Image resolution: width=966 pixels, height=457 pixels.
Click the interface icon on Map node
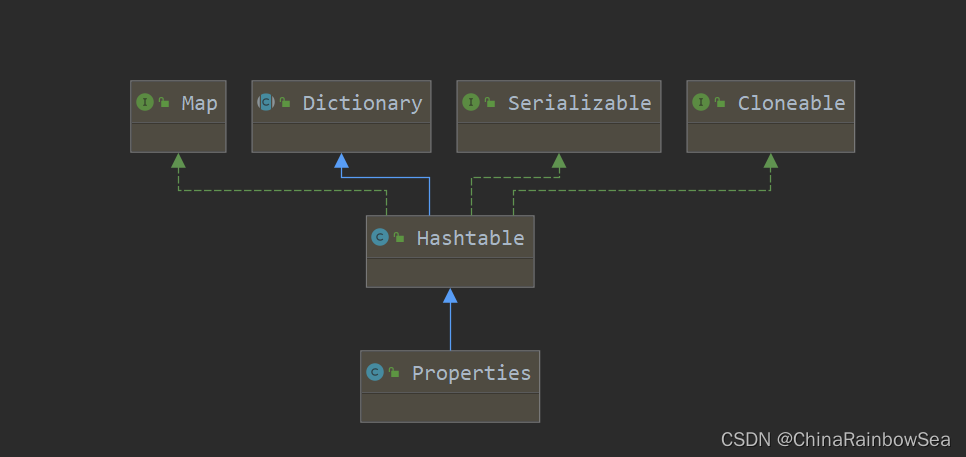[145, 102]
